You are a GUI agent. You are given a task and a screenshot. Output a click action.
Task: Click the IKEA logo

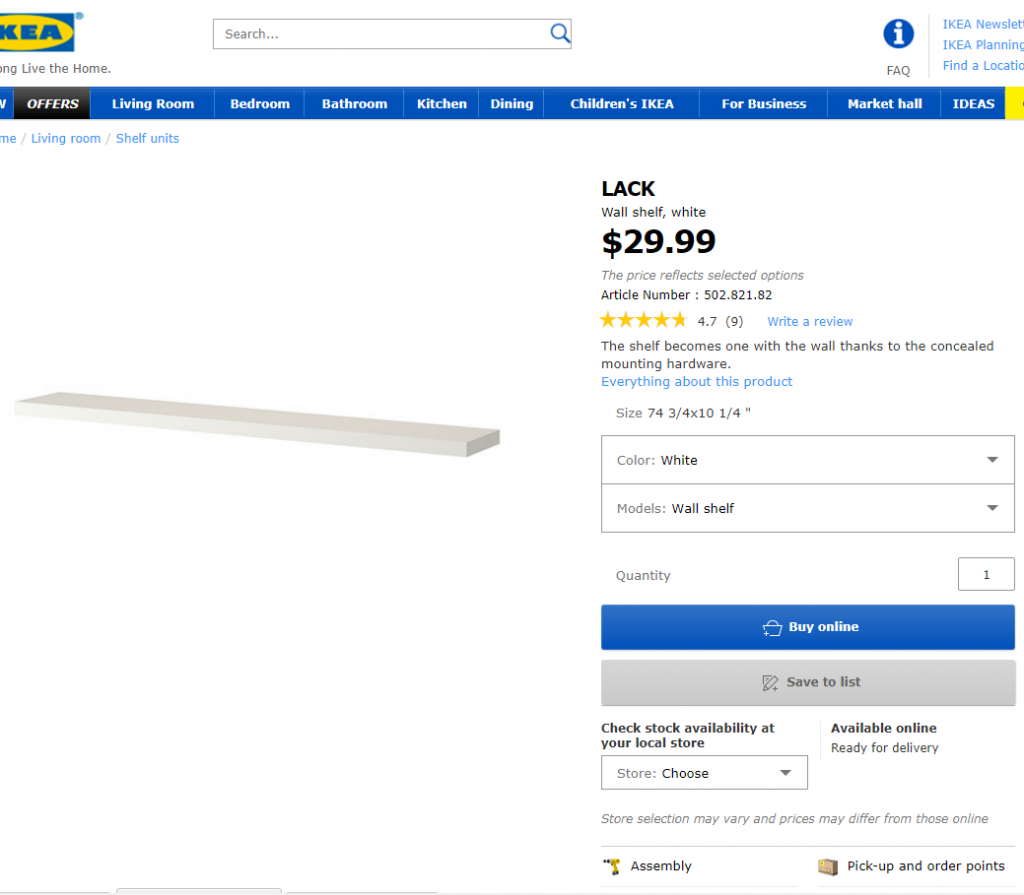coord(40,33)
